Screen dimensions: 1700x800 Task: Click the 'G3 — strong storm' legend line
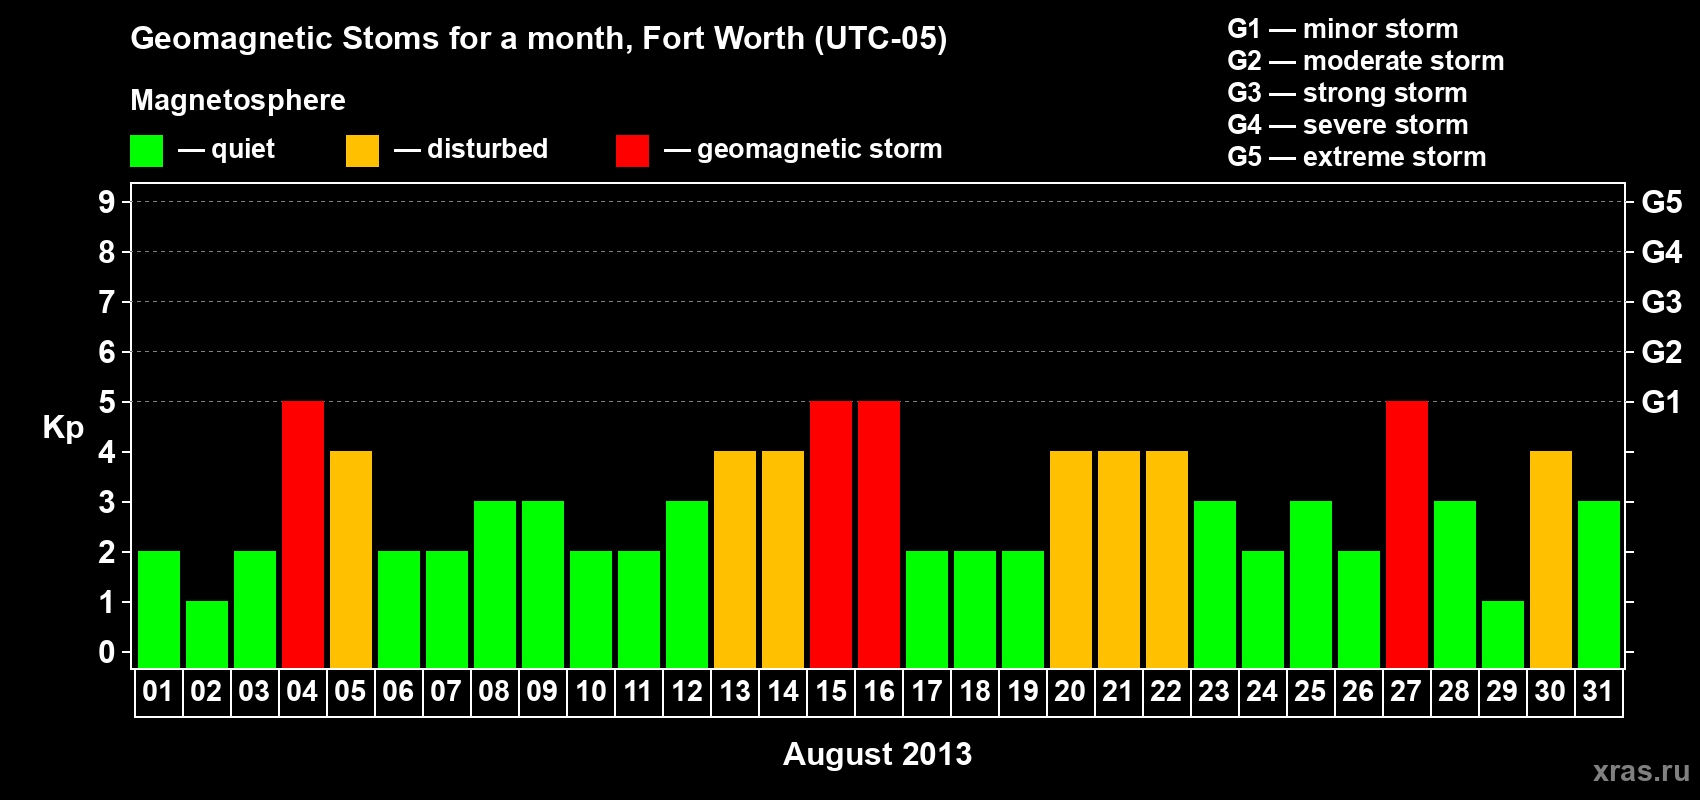point(1348,93)
